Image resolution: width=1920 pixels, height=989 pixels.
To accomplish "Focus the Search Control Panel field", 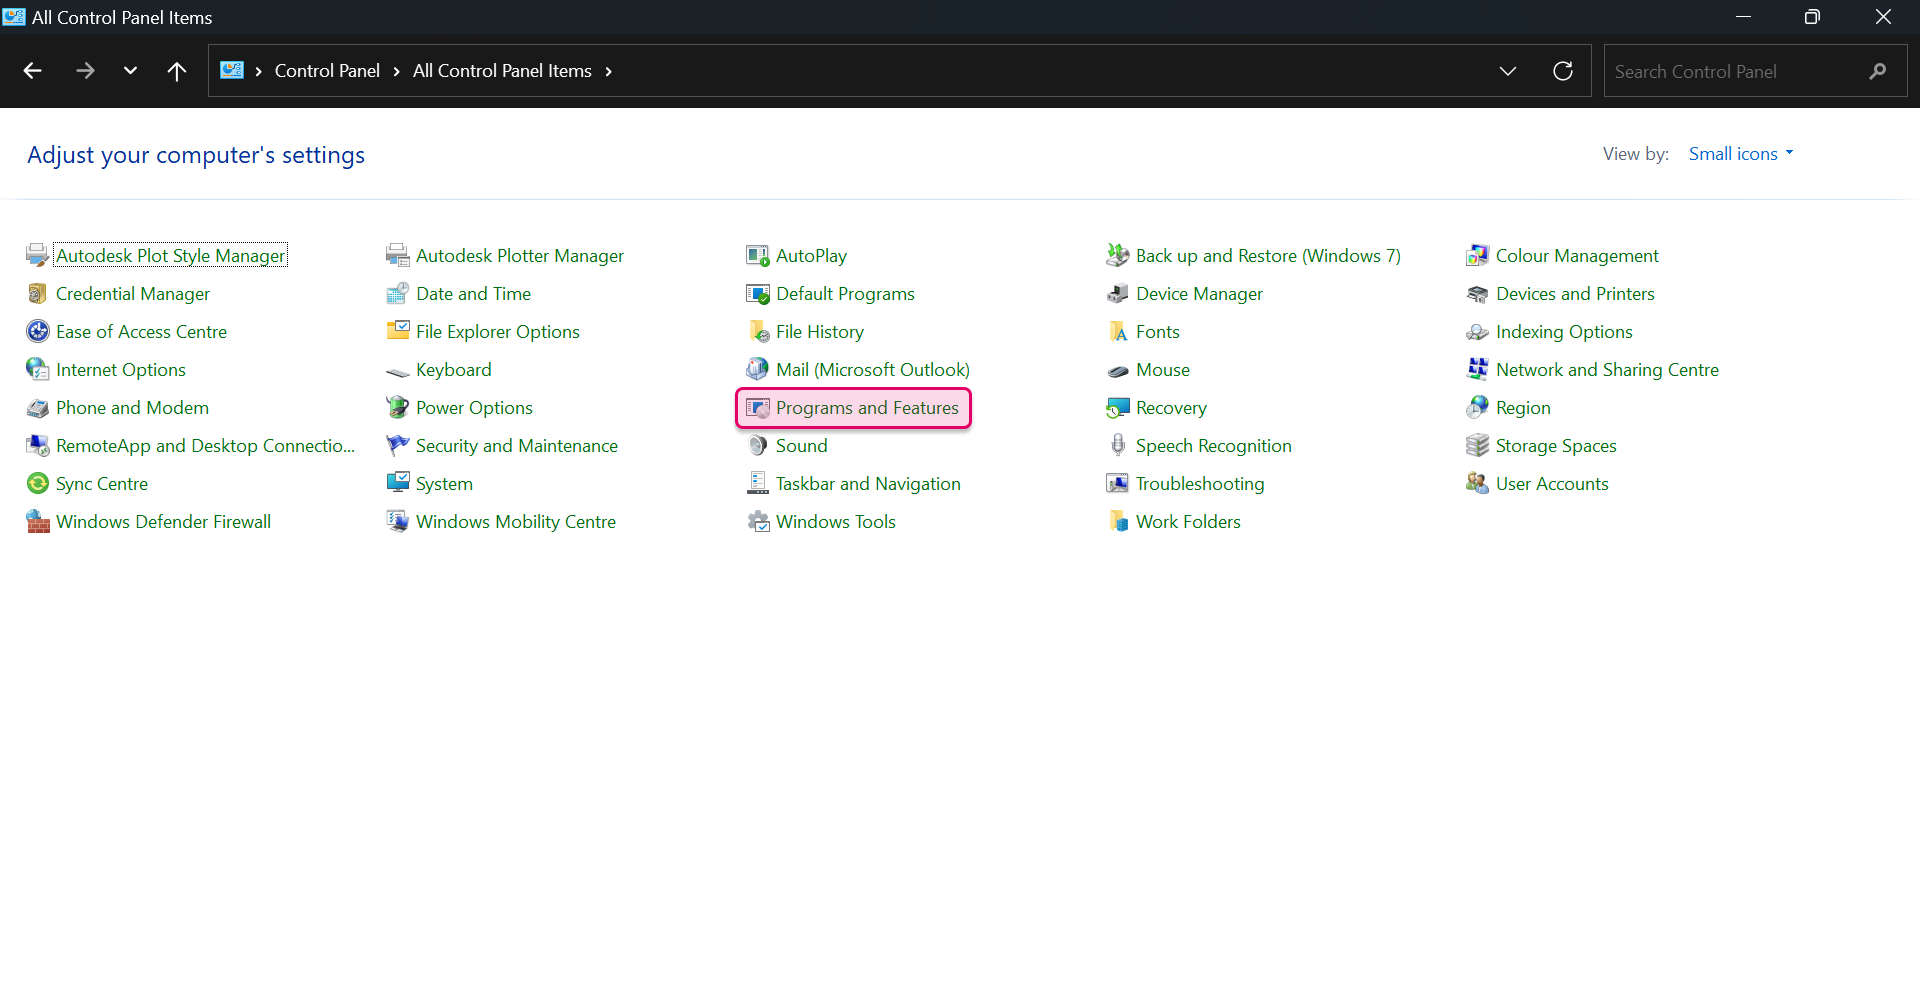I will coord(1755,71).
